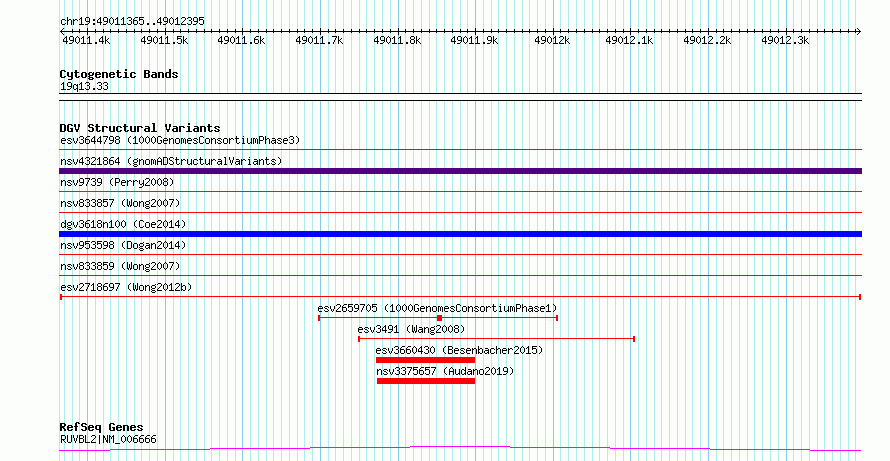Image resolution: width=890 pixels, height=461 pixels.
Task: Select the 19q13.33 band label
Action: tap(84, 87)
